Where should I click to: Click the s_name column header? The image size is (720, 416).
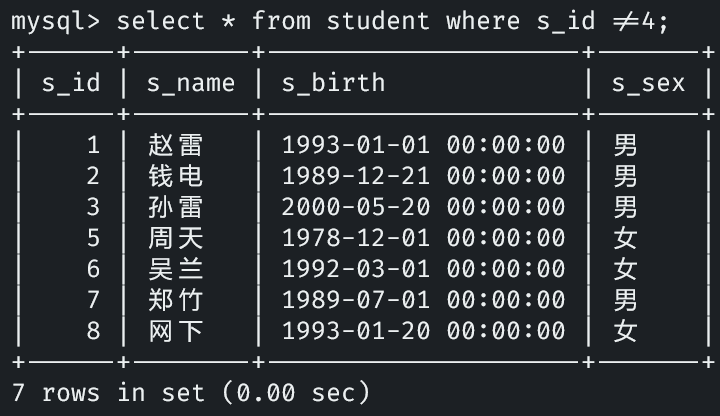191,83
